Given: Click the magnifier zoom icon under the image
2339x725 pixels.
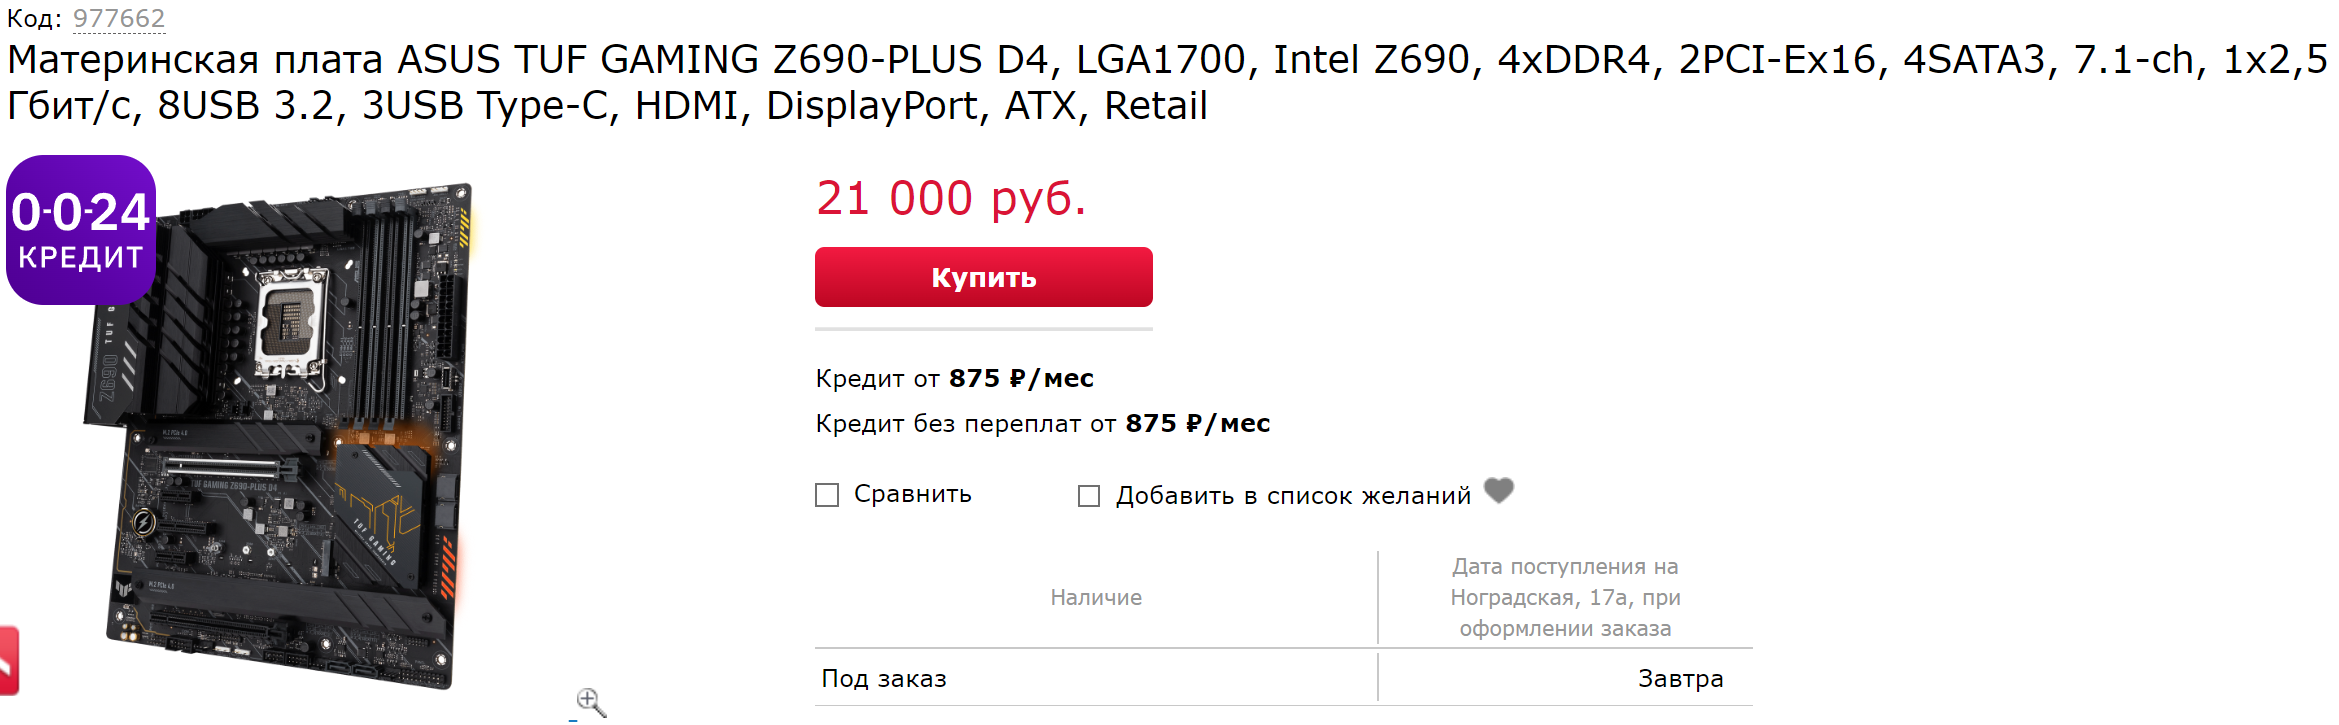Looking at the screenshot, I should click(590, 701).
